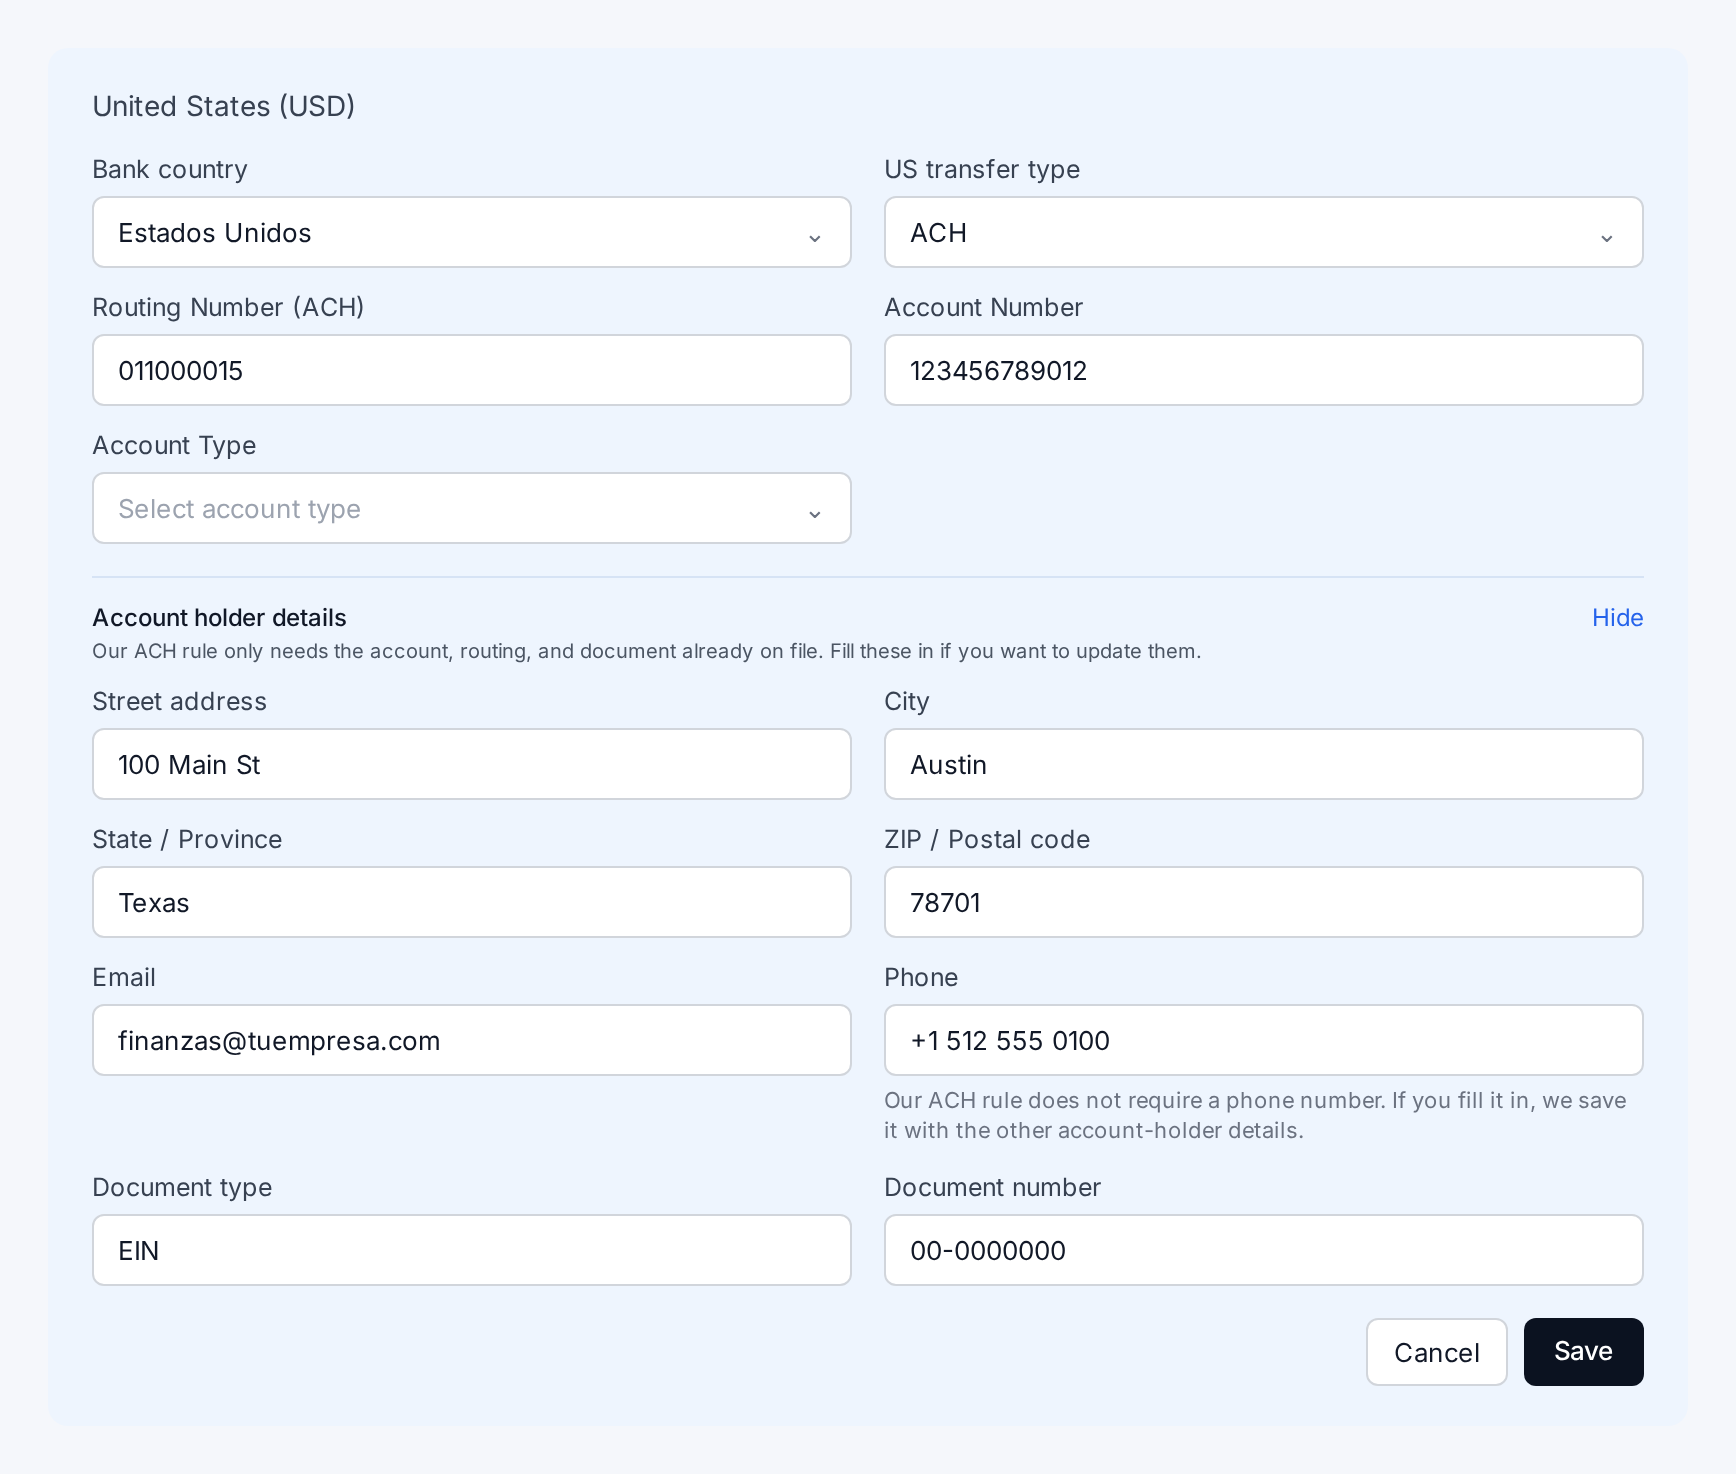This screenshot has width=1736, height=1474.
Task: Open the US transfer type dropdown
Action: click(x=1264, y=232)
